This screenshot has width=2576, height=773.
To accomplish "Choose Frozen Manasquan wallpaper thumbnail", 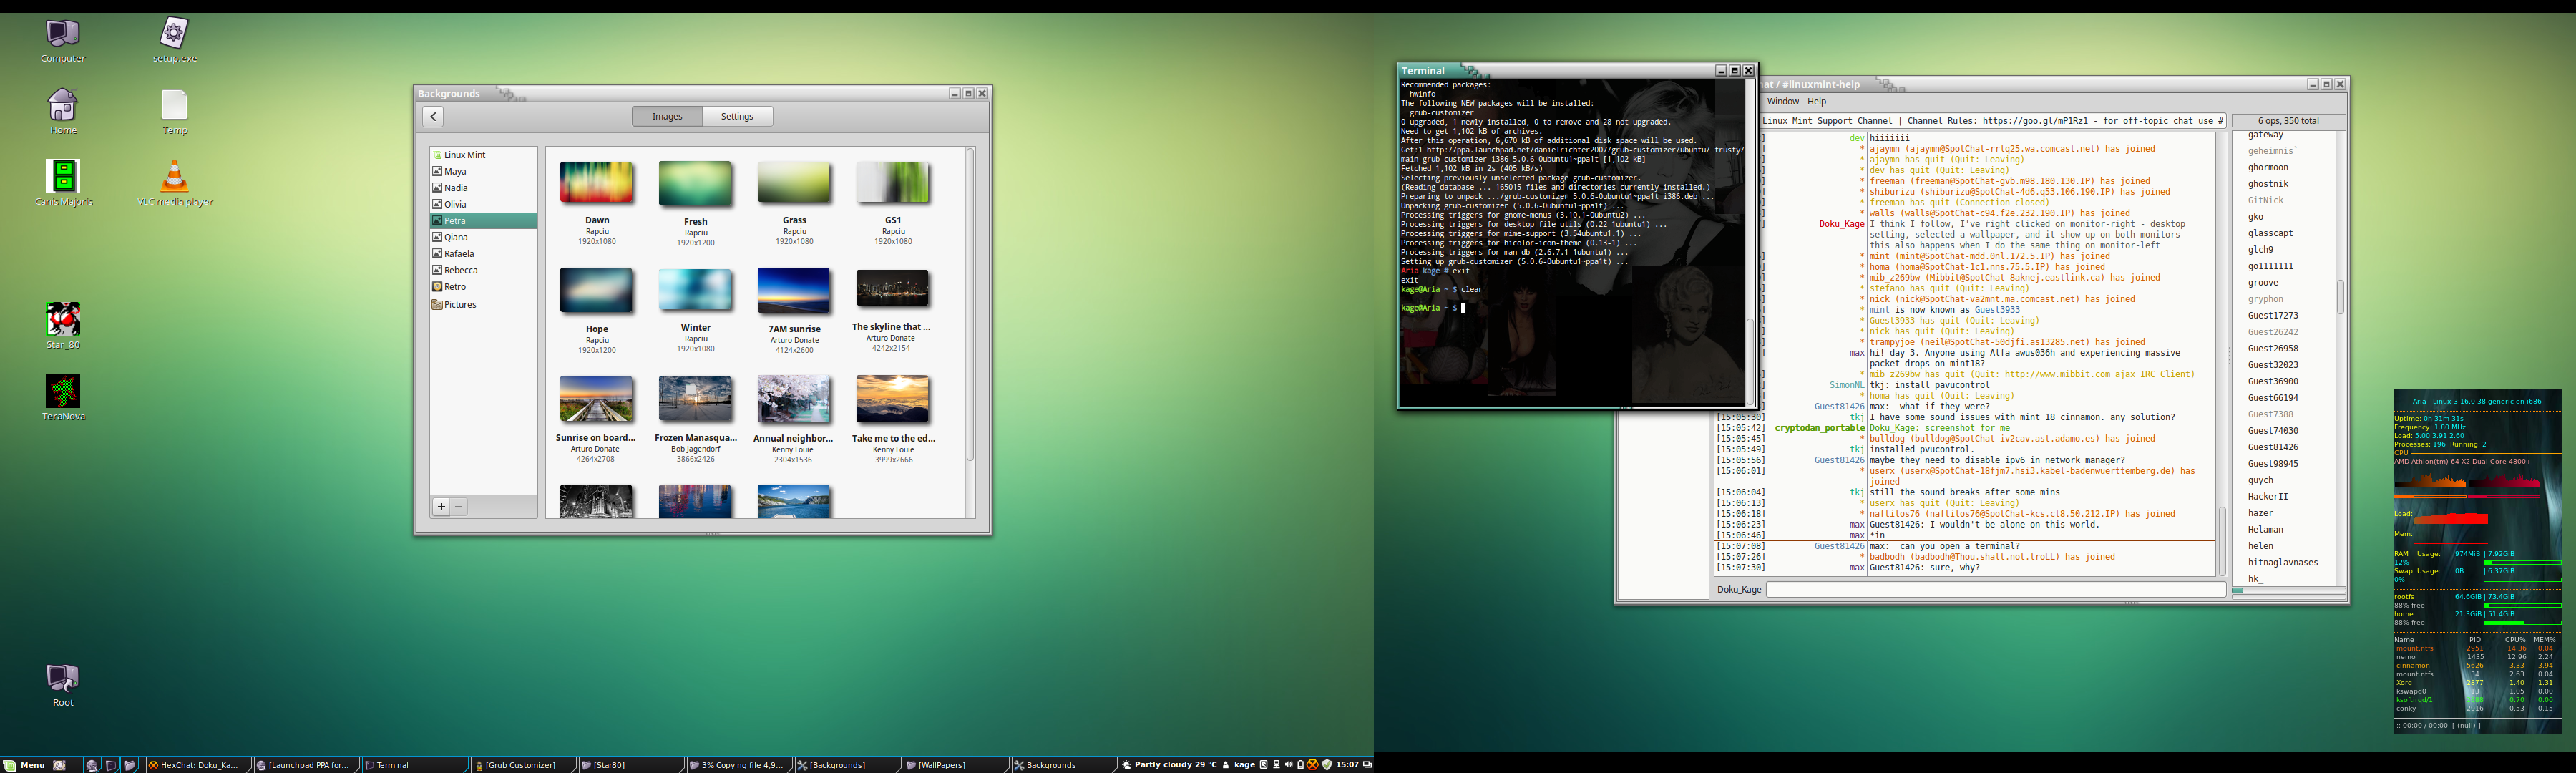I will tap(695, 399).
